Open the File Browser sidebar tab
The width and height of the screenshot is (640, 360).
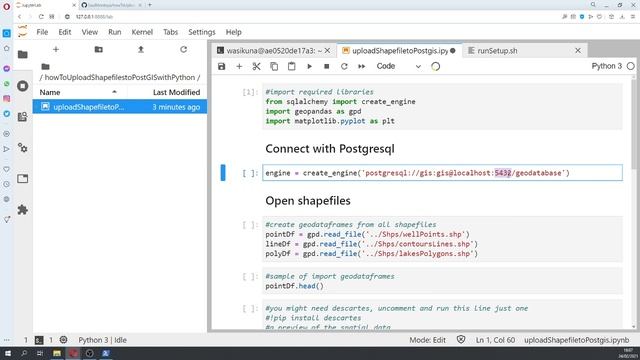pos(23,54)
